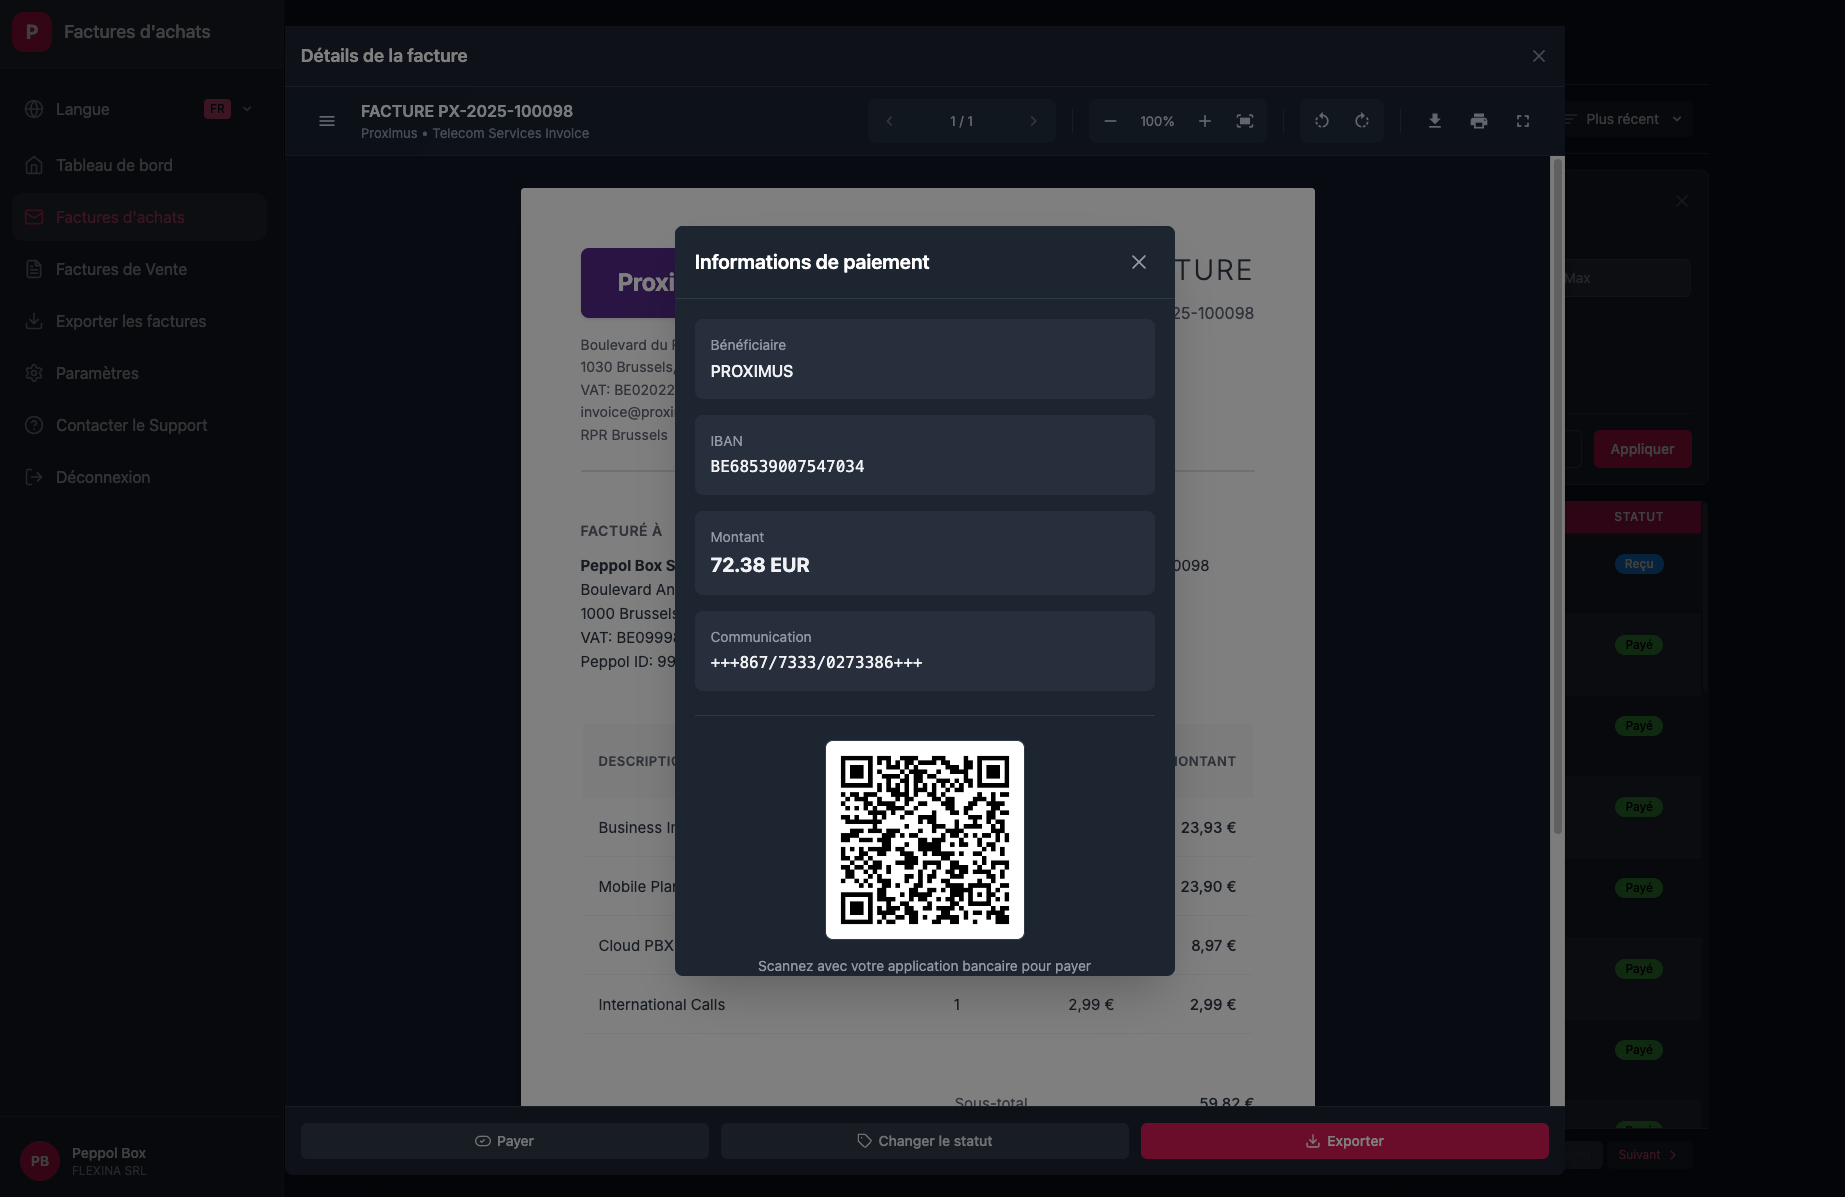The image size is (1845, 1197).
Task: Open Tableau de bord in sidebar
Action: tap(140, 165)
